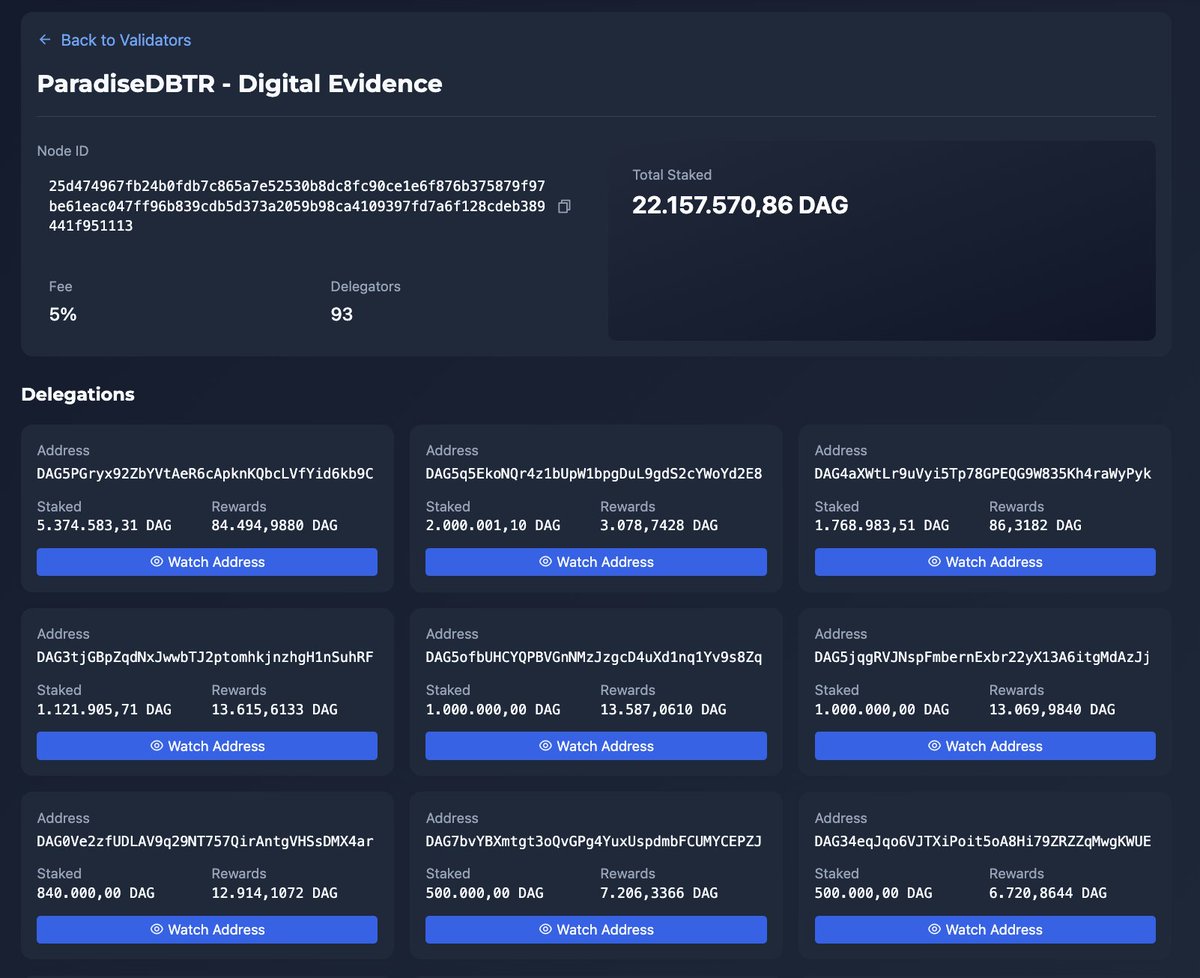Click staked amount 2.000.001,10 DAG
This screenshot has height=978, width=1200.
coord(493,525)
